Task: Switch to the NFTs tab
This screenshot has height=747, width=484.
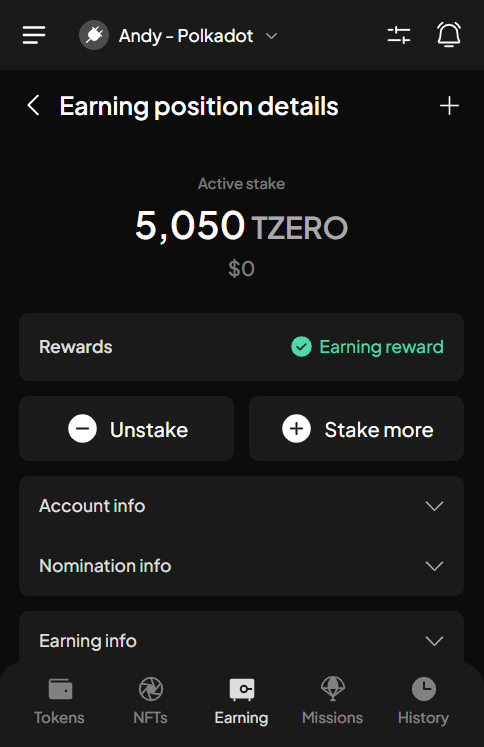Action: pos(151,702)
